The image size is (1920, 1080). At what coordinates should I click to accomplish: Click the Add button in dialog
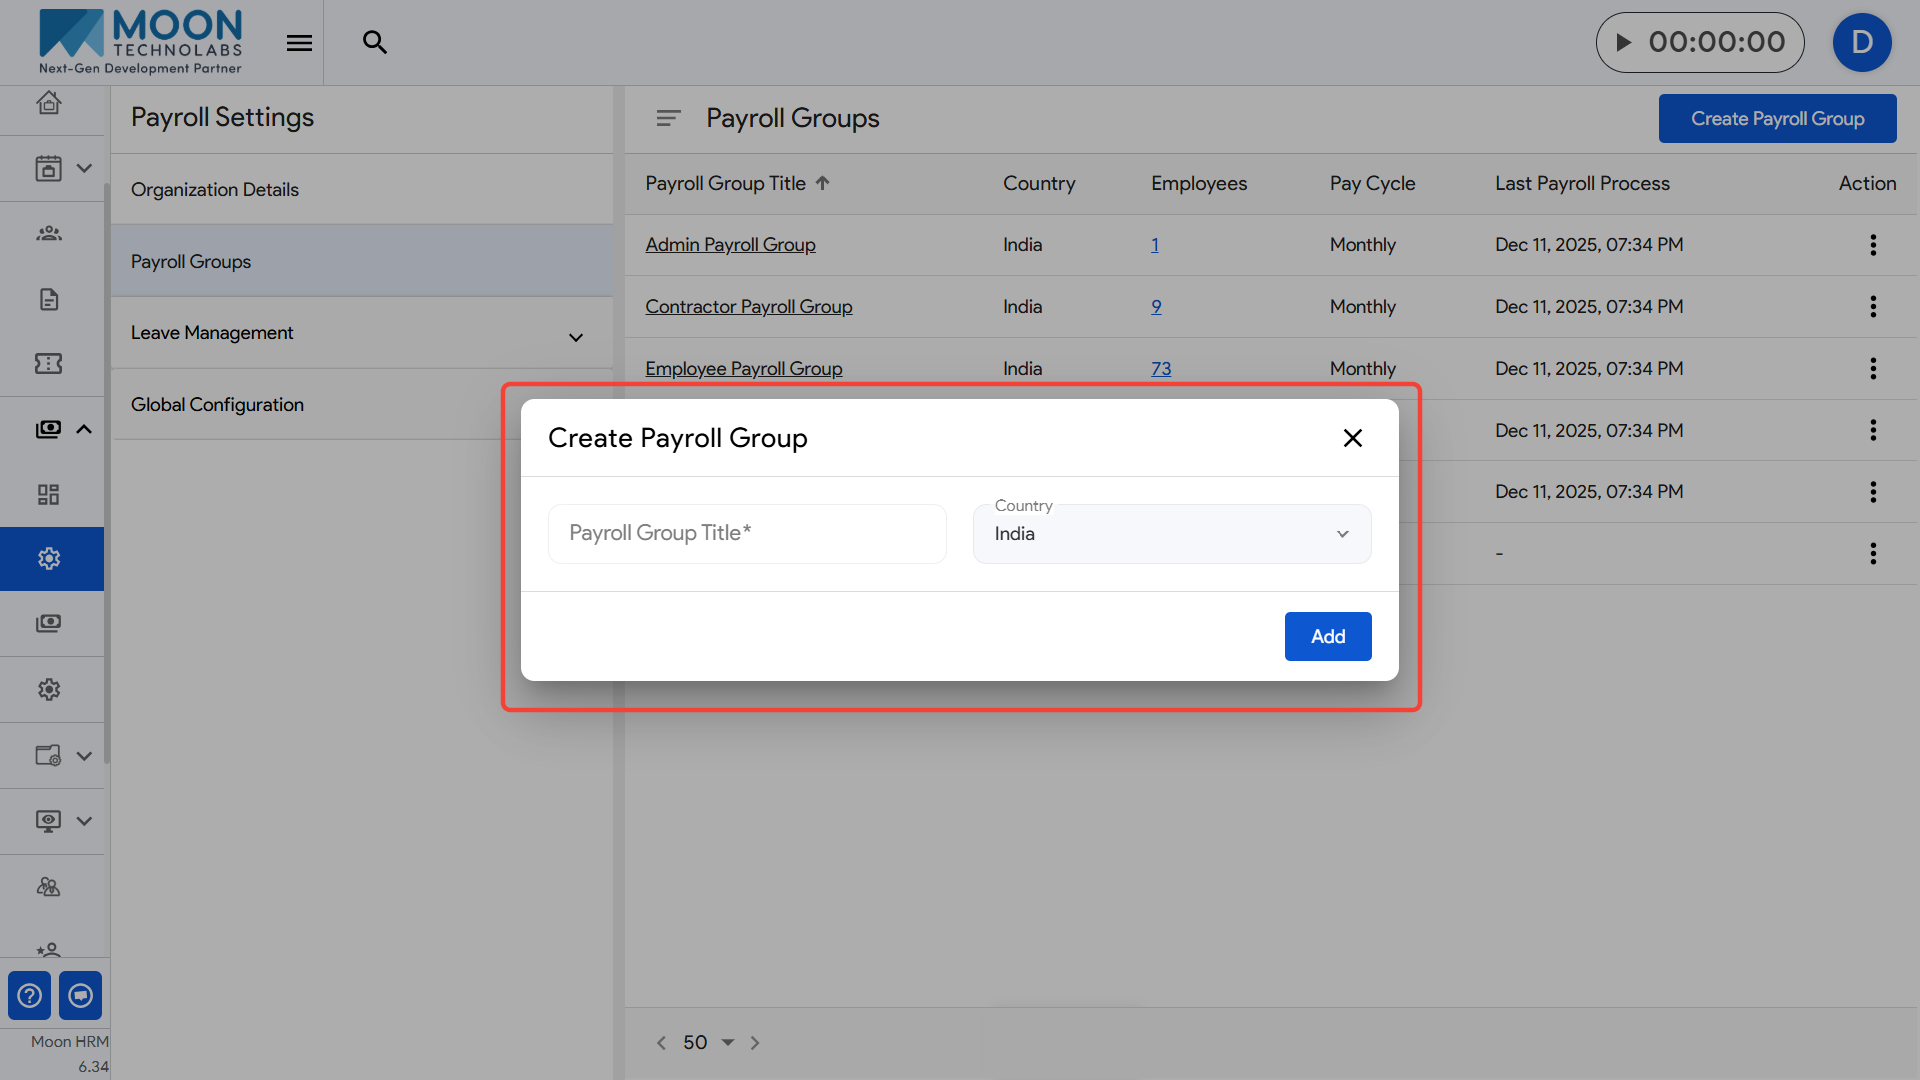(1327, 636)
